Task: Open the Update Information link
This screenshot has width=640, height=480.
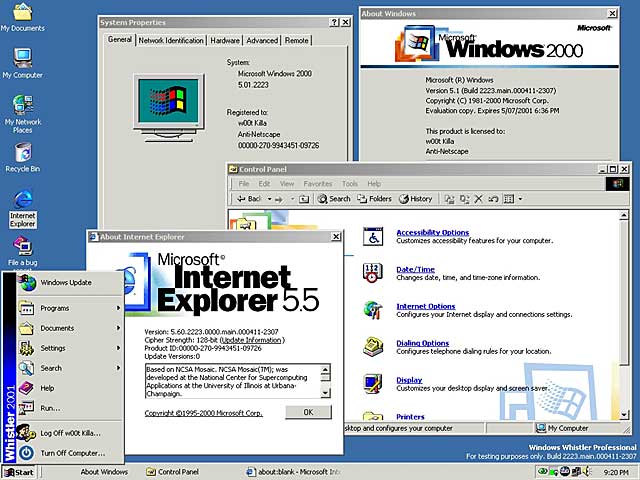Action: tap(251, 340)
